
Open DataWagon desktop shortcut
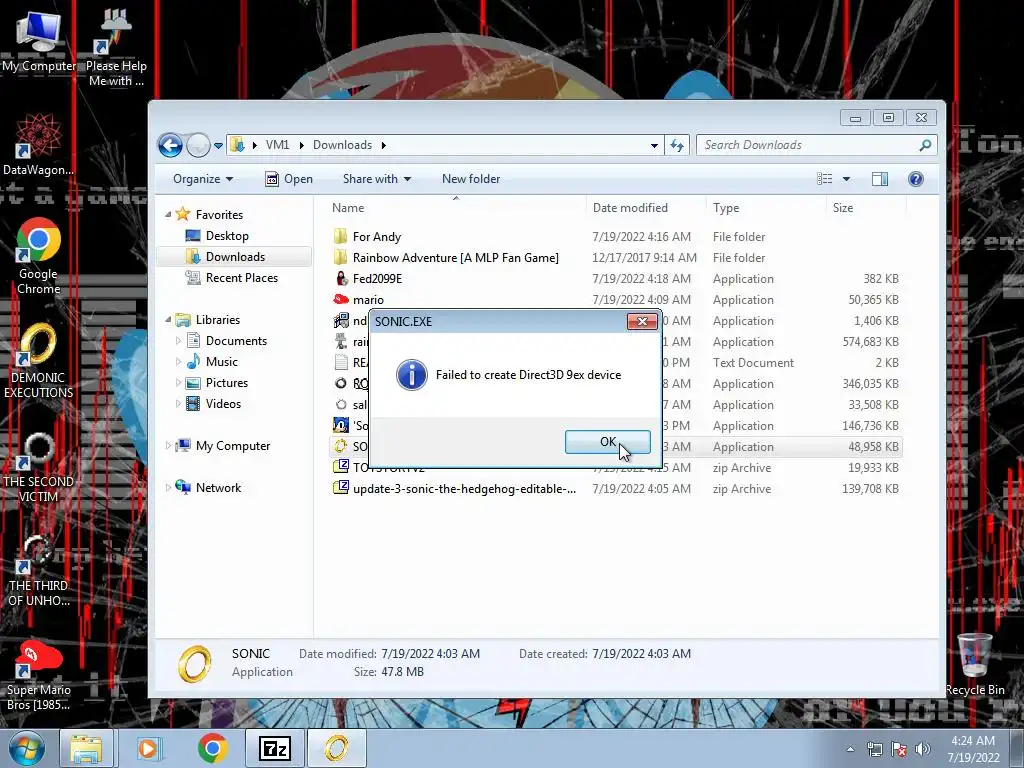point(38,144)
